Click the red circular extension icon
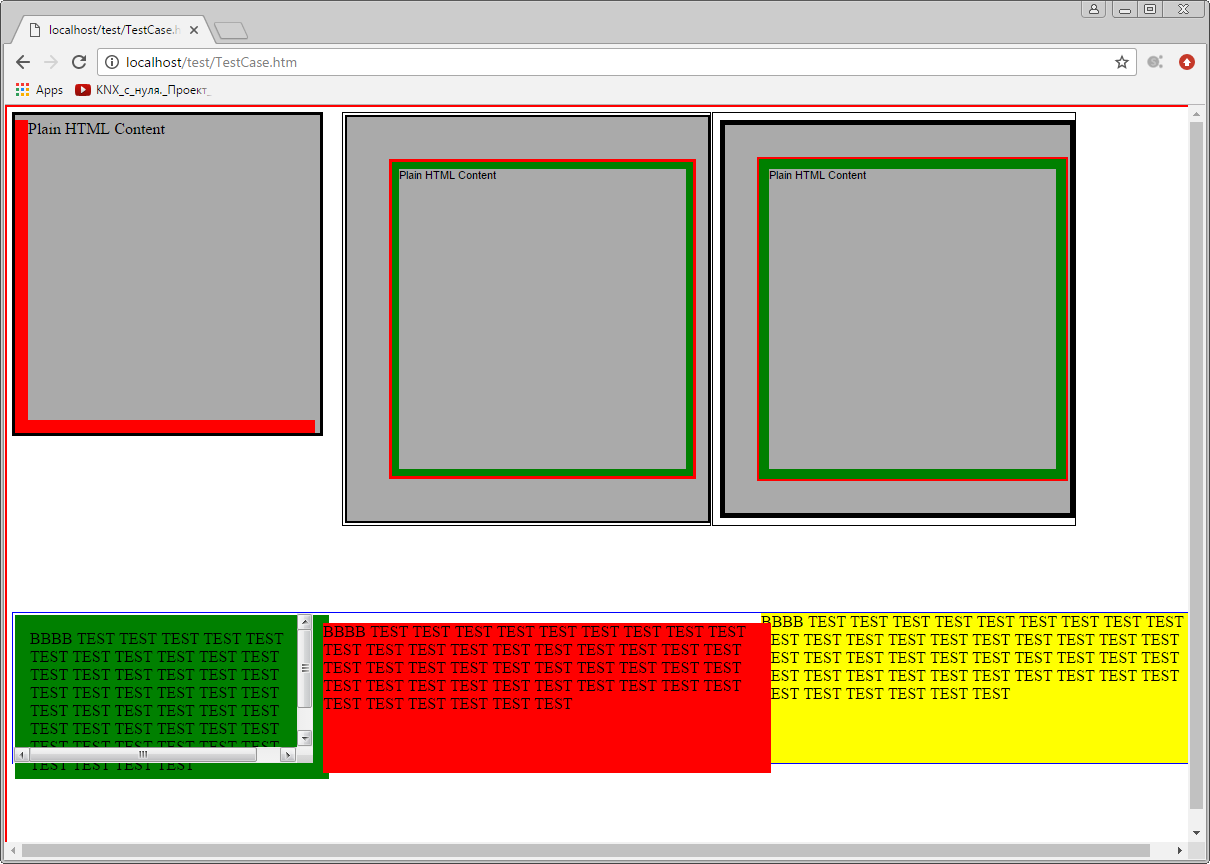This screenshot has width=1210, height=864. pos(1187,62)
